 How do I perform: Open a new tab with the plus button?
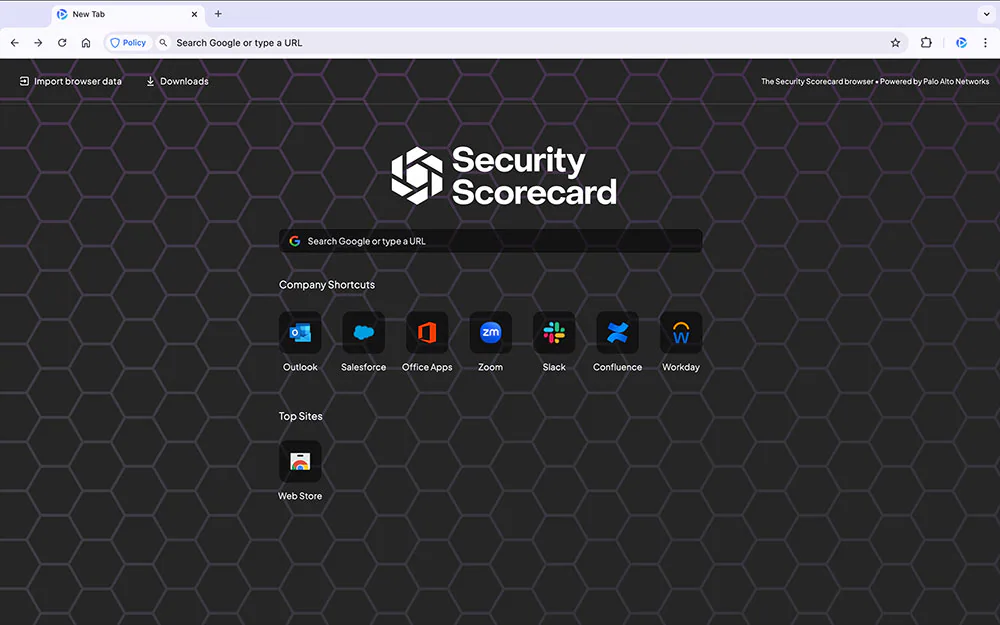coord(218,14)
